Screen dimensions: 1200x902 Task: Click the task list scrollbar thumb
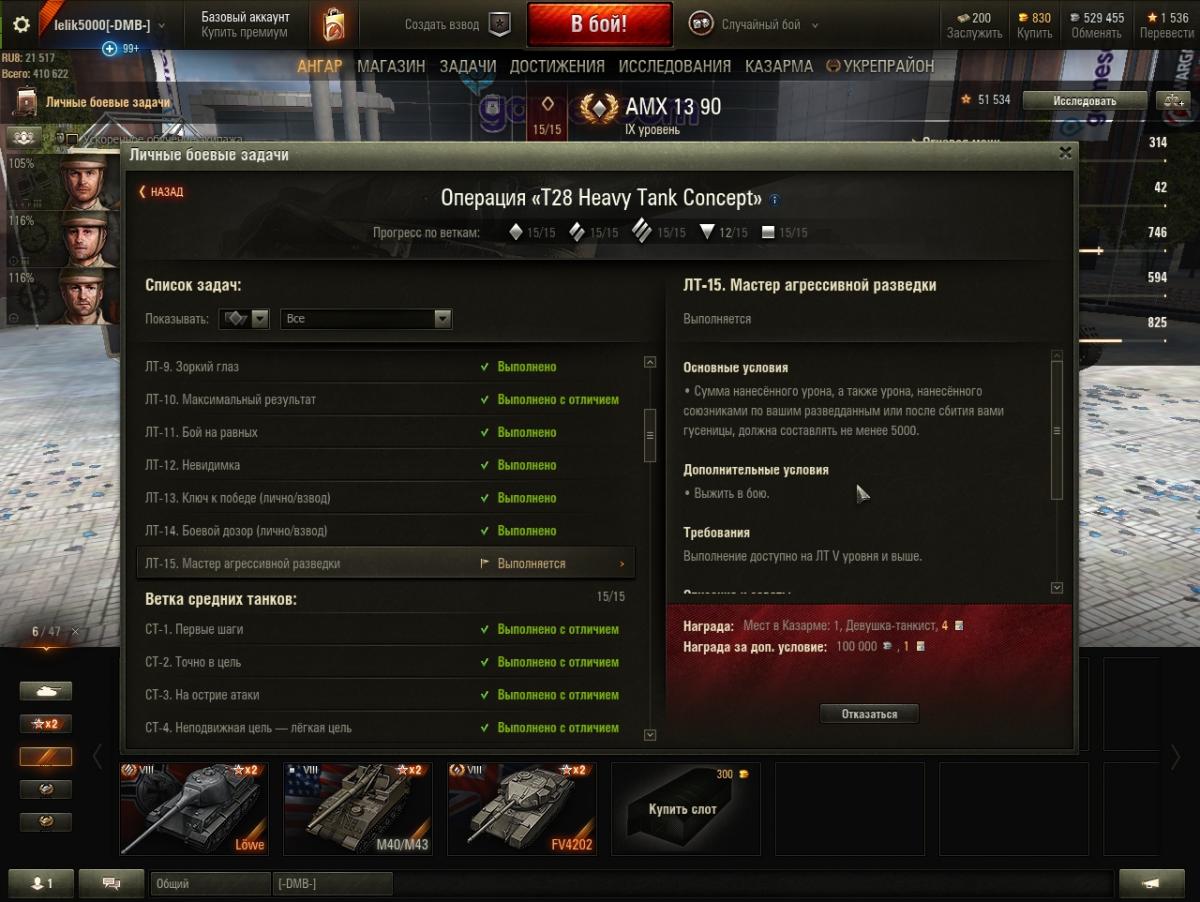pyautogui.click(x=650, y=436)
